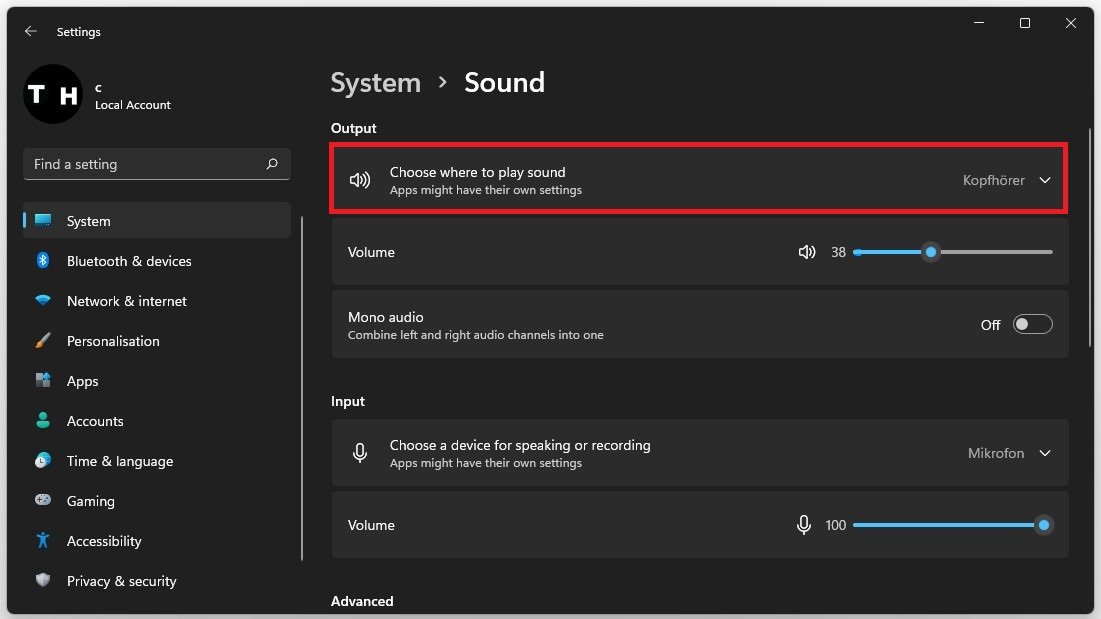The height and width of the screenshot is (619, 1101).
Task: Toggle Mono audio switch on
Action: coord(1032,325)
